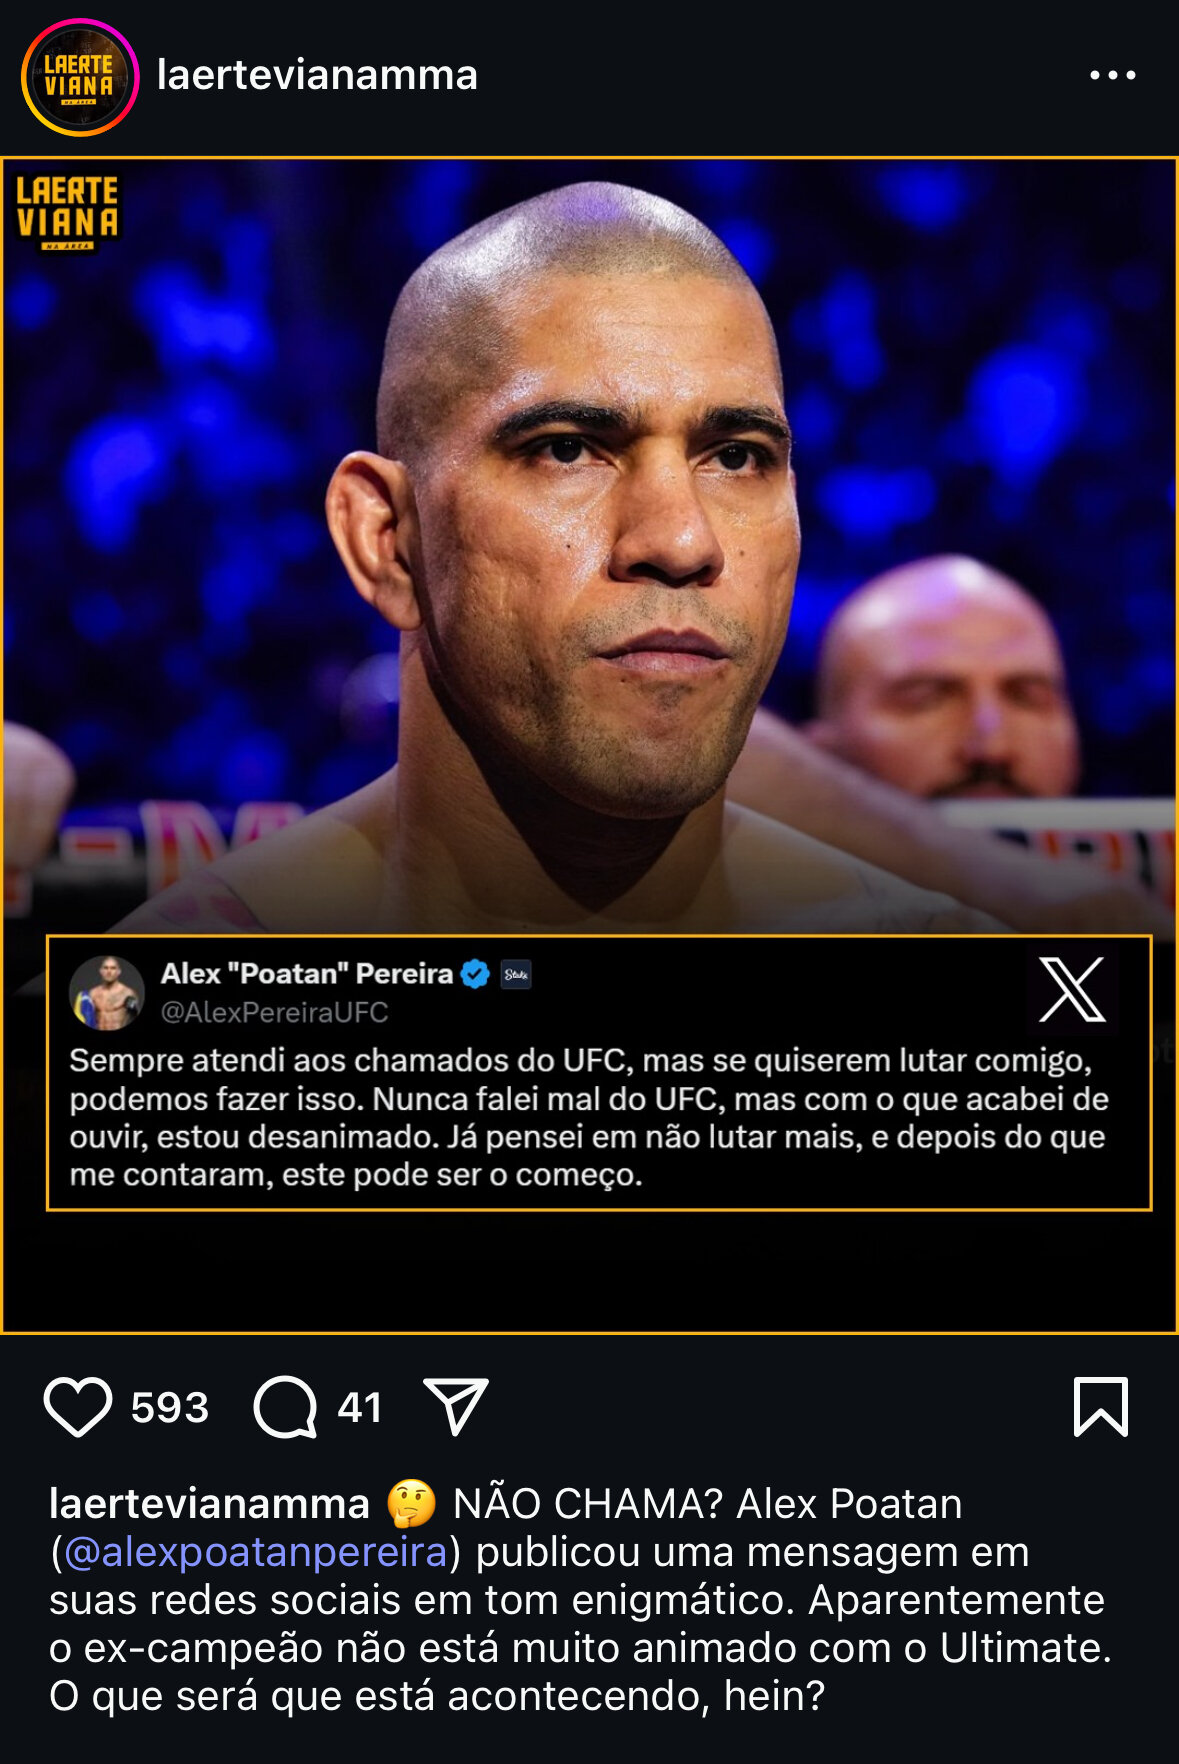
Task: Tap the X logo in tweet card
Action: (1072, 990)
